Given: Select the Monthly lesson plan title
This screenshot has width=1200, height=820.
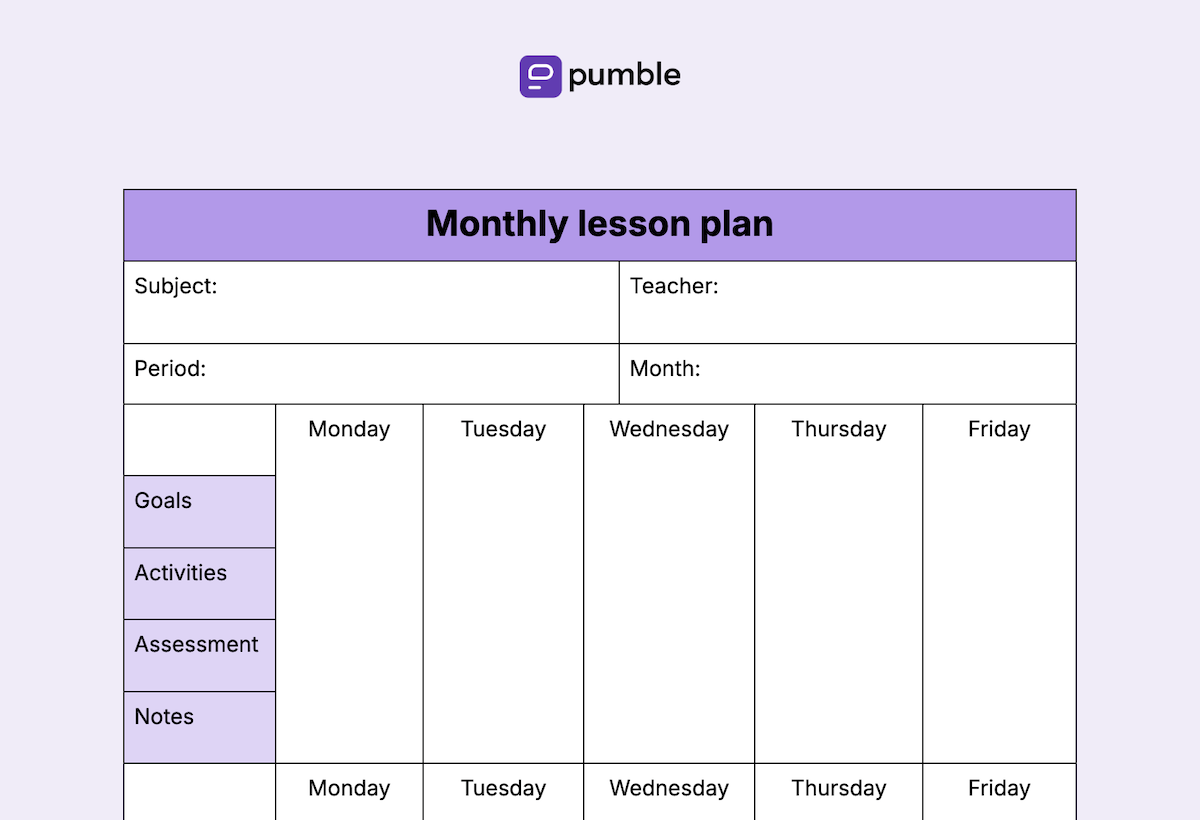Looking at the screenshot, I should point(599,224).
